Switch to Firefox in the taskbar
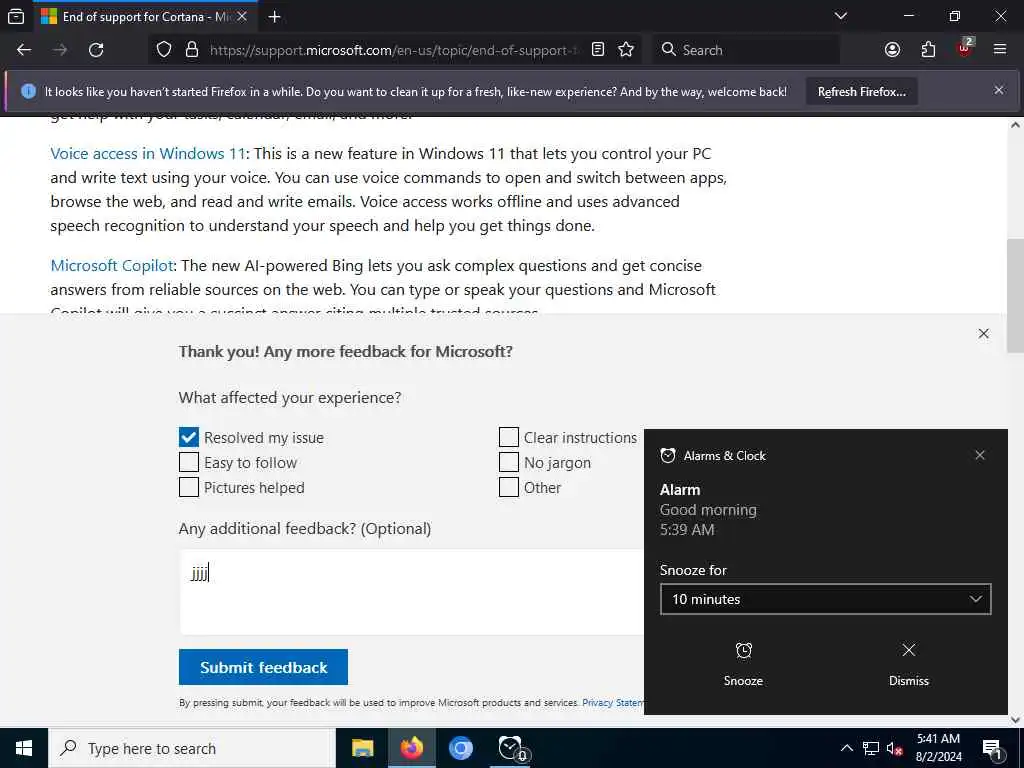Viewport: 1024px width, 768px height. [x=411, y=748]
